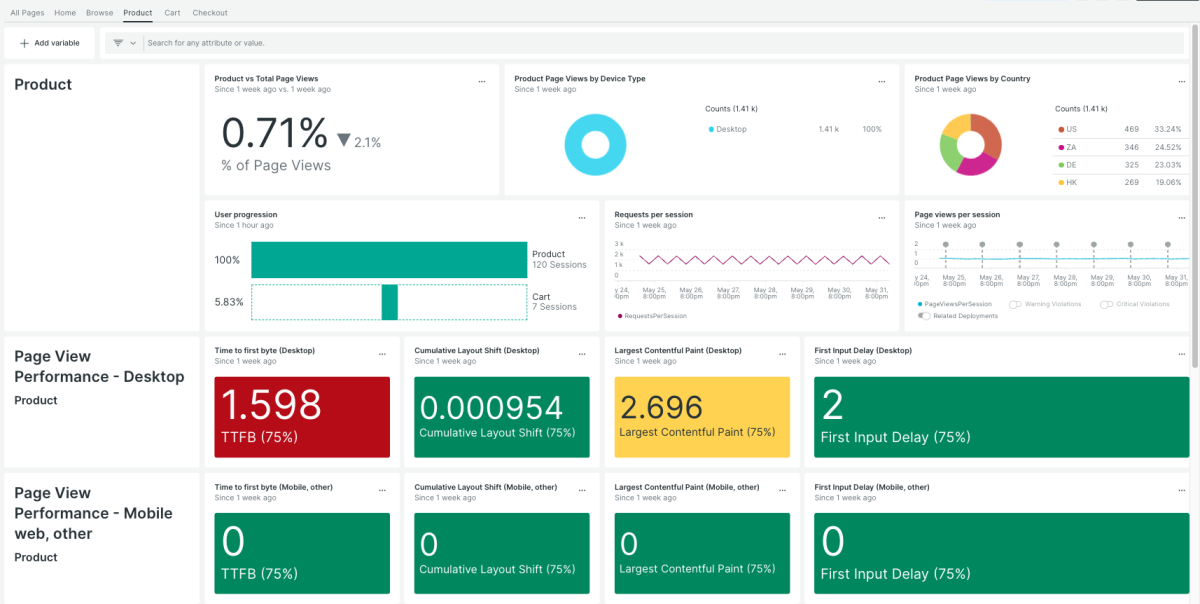Enable the Warning Violations toggle
Screen dimensions: 1200x604
point(1015,304)
